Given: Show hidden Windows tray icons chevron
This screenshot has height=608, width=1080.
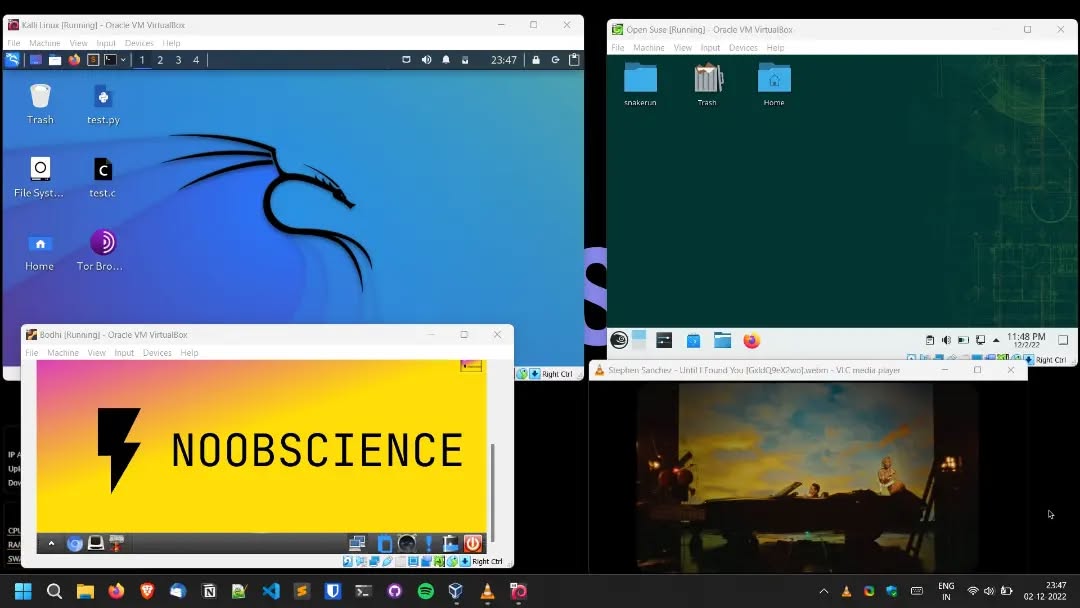Looking at the screenshot, I should [x=824, y=591].
